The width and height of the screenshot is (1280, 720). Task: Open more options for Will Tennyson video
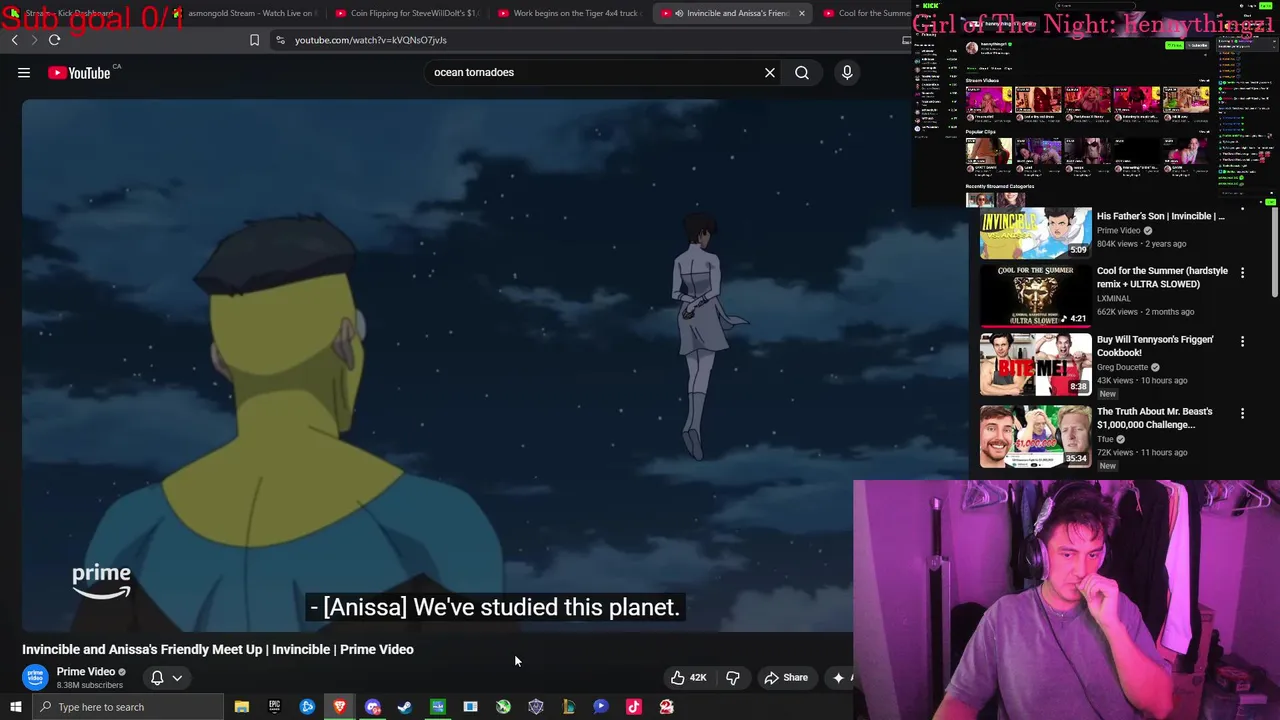tap(1243, 341)
